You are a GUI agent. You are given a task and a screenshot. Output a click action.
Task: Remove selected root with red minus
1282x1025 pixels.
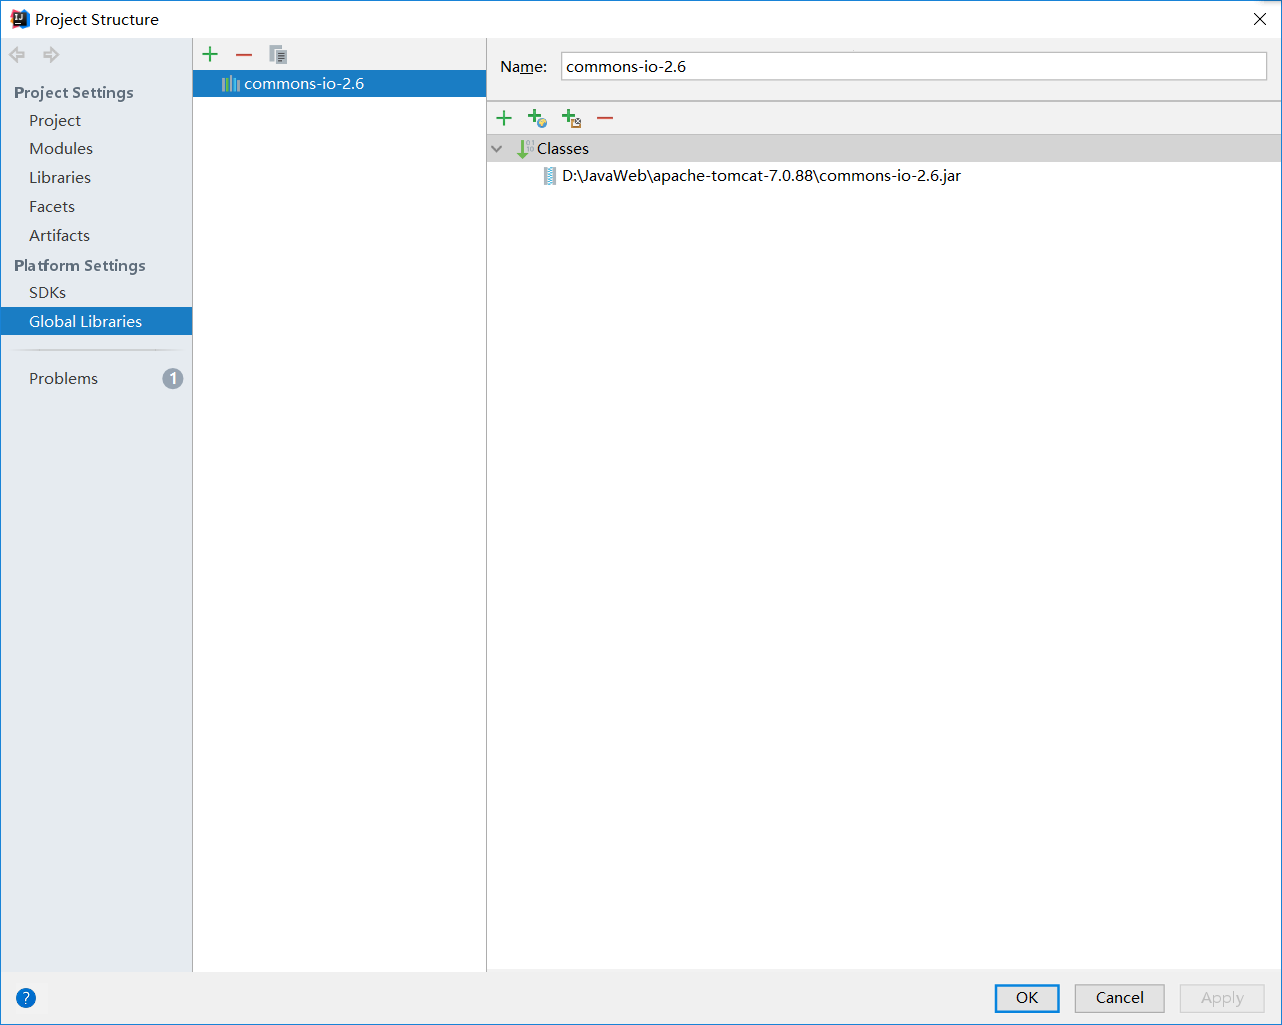tap(605, 118)
